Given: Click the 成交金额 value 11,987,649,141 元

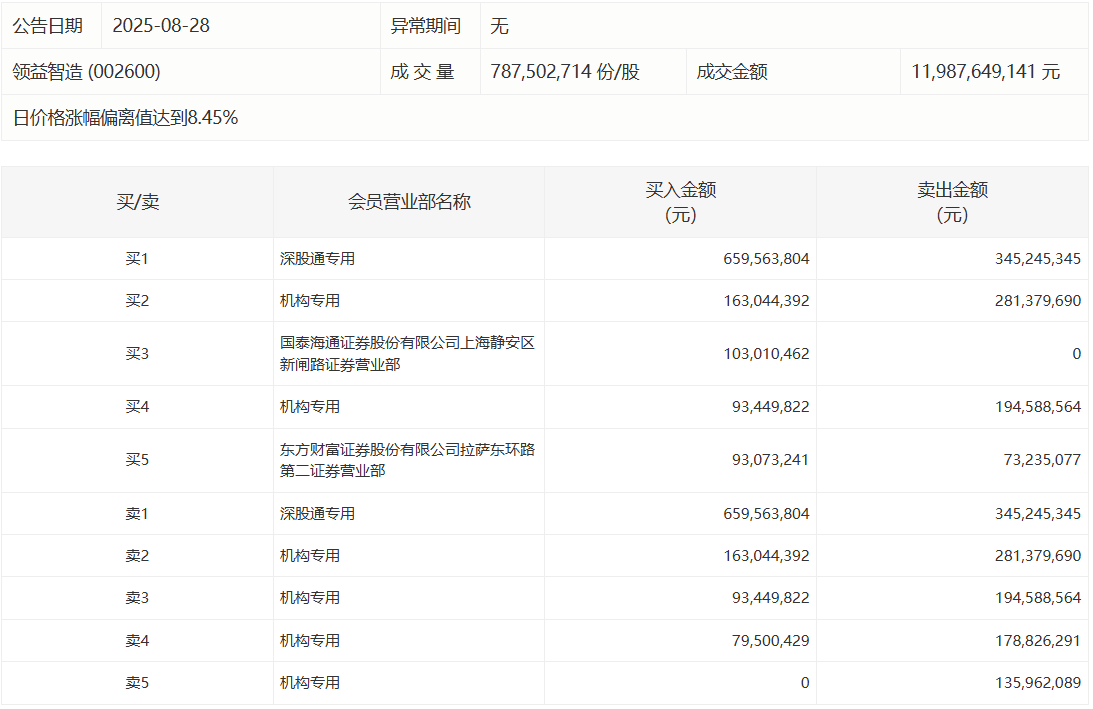Looking at the screenshot, I should (985, 72).
